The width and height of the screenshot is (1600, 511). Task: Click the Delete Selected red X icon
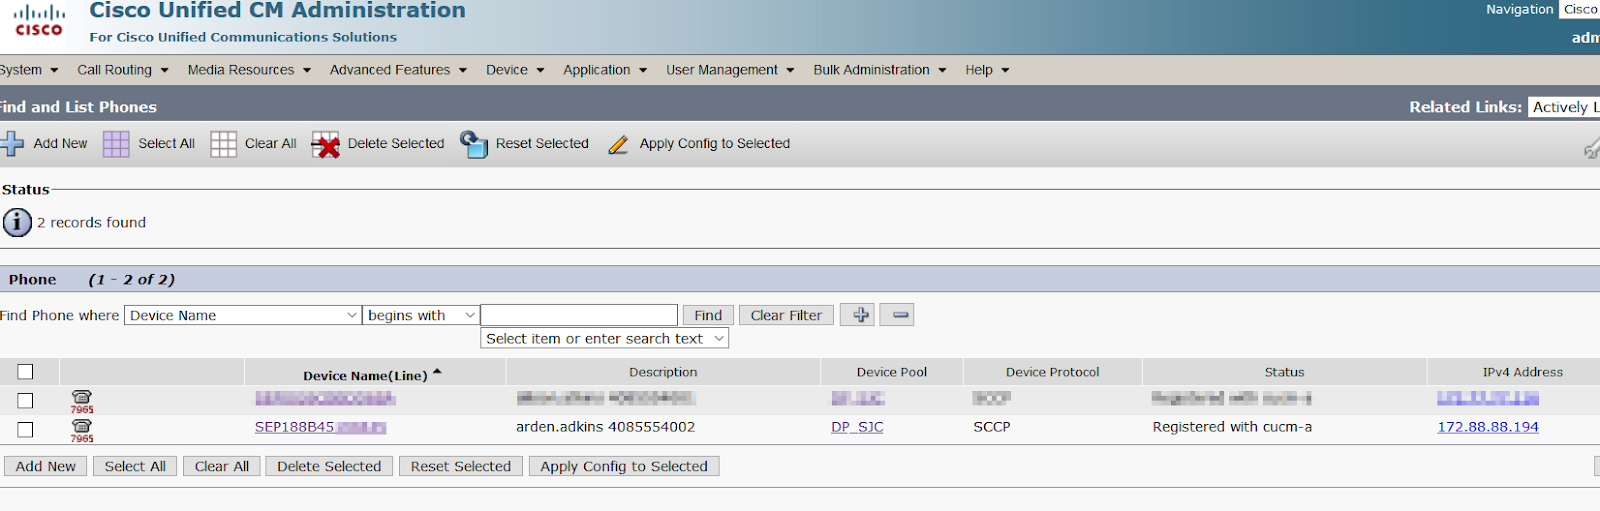click(325, 144)
